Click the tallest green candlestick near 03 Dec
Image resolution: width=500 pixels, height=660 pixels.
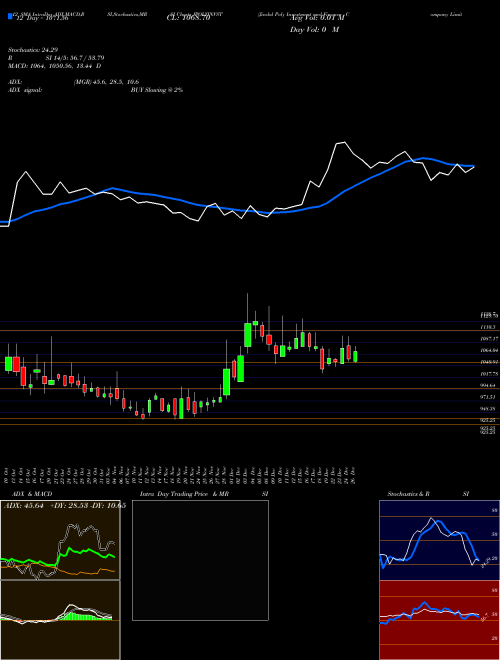248,335
